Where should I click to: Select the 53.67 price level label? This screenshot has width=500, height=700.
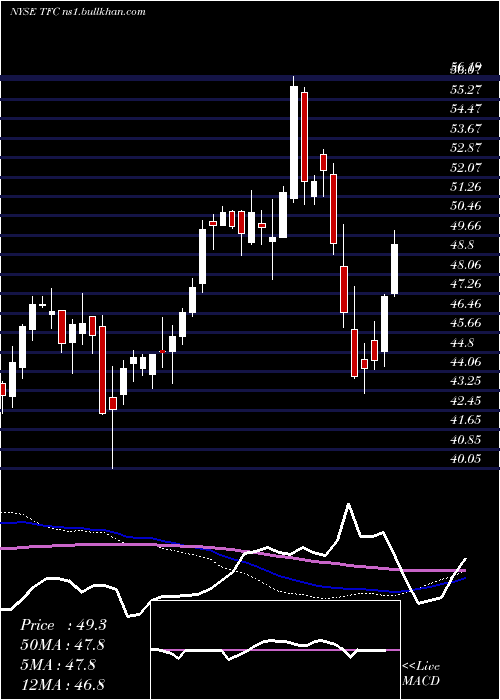click(466, 129)
